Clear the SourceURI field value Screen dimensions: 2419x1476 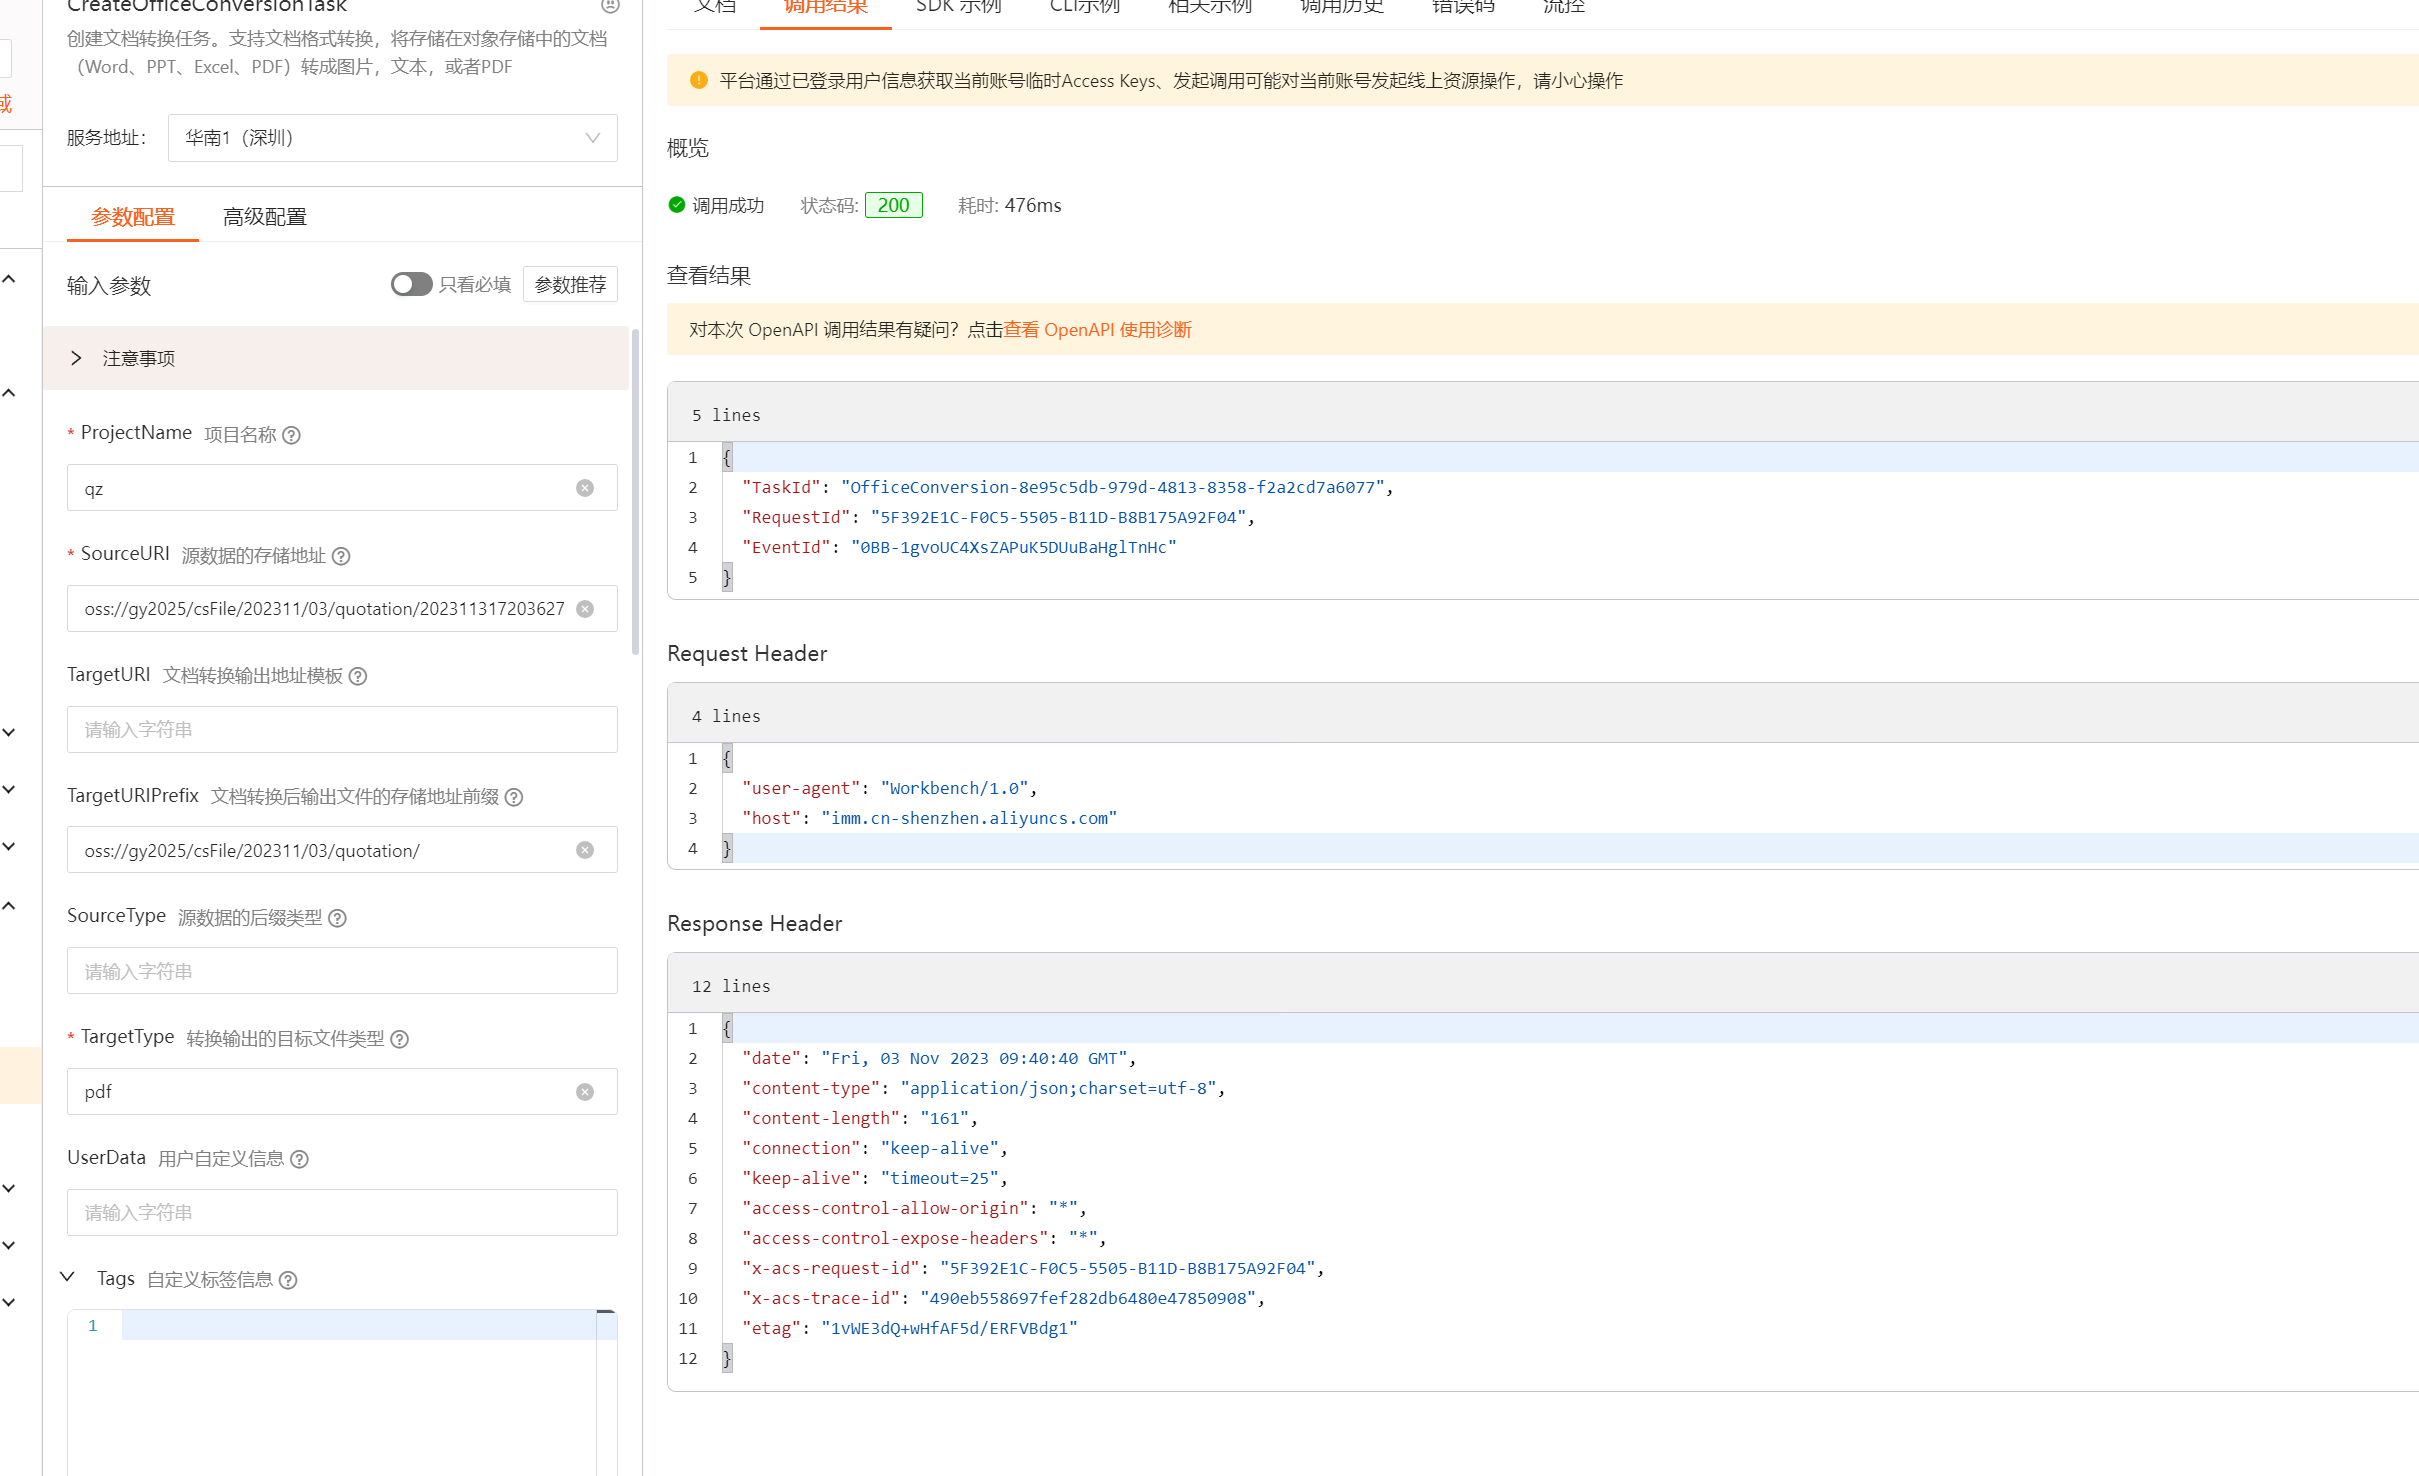585,609
